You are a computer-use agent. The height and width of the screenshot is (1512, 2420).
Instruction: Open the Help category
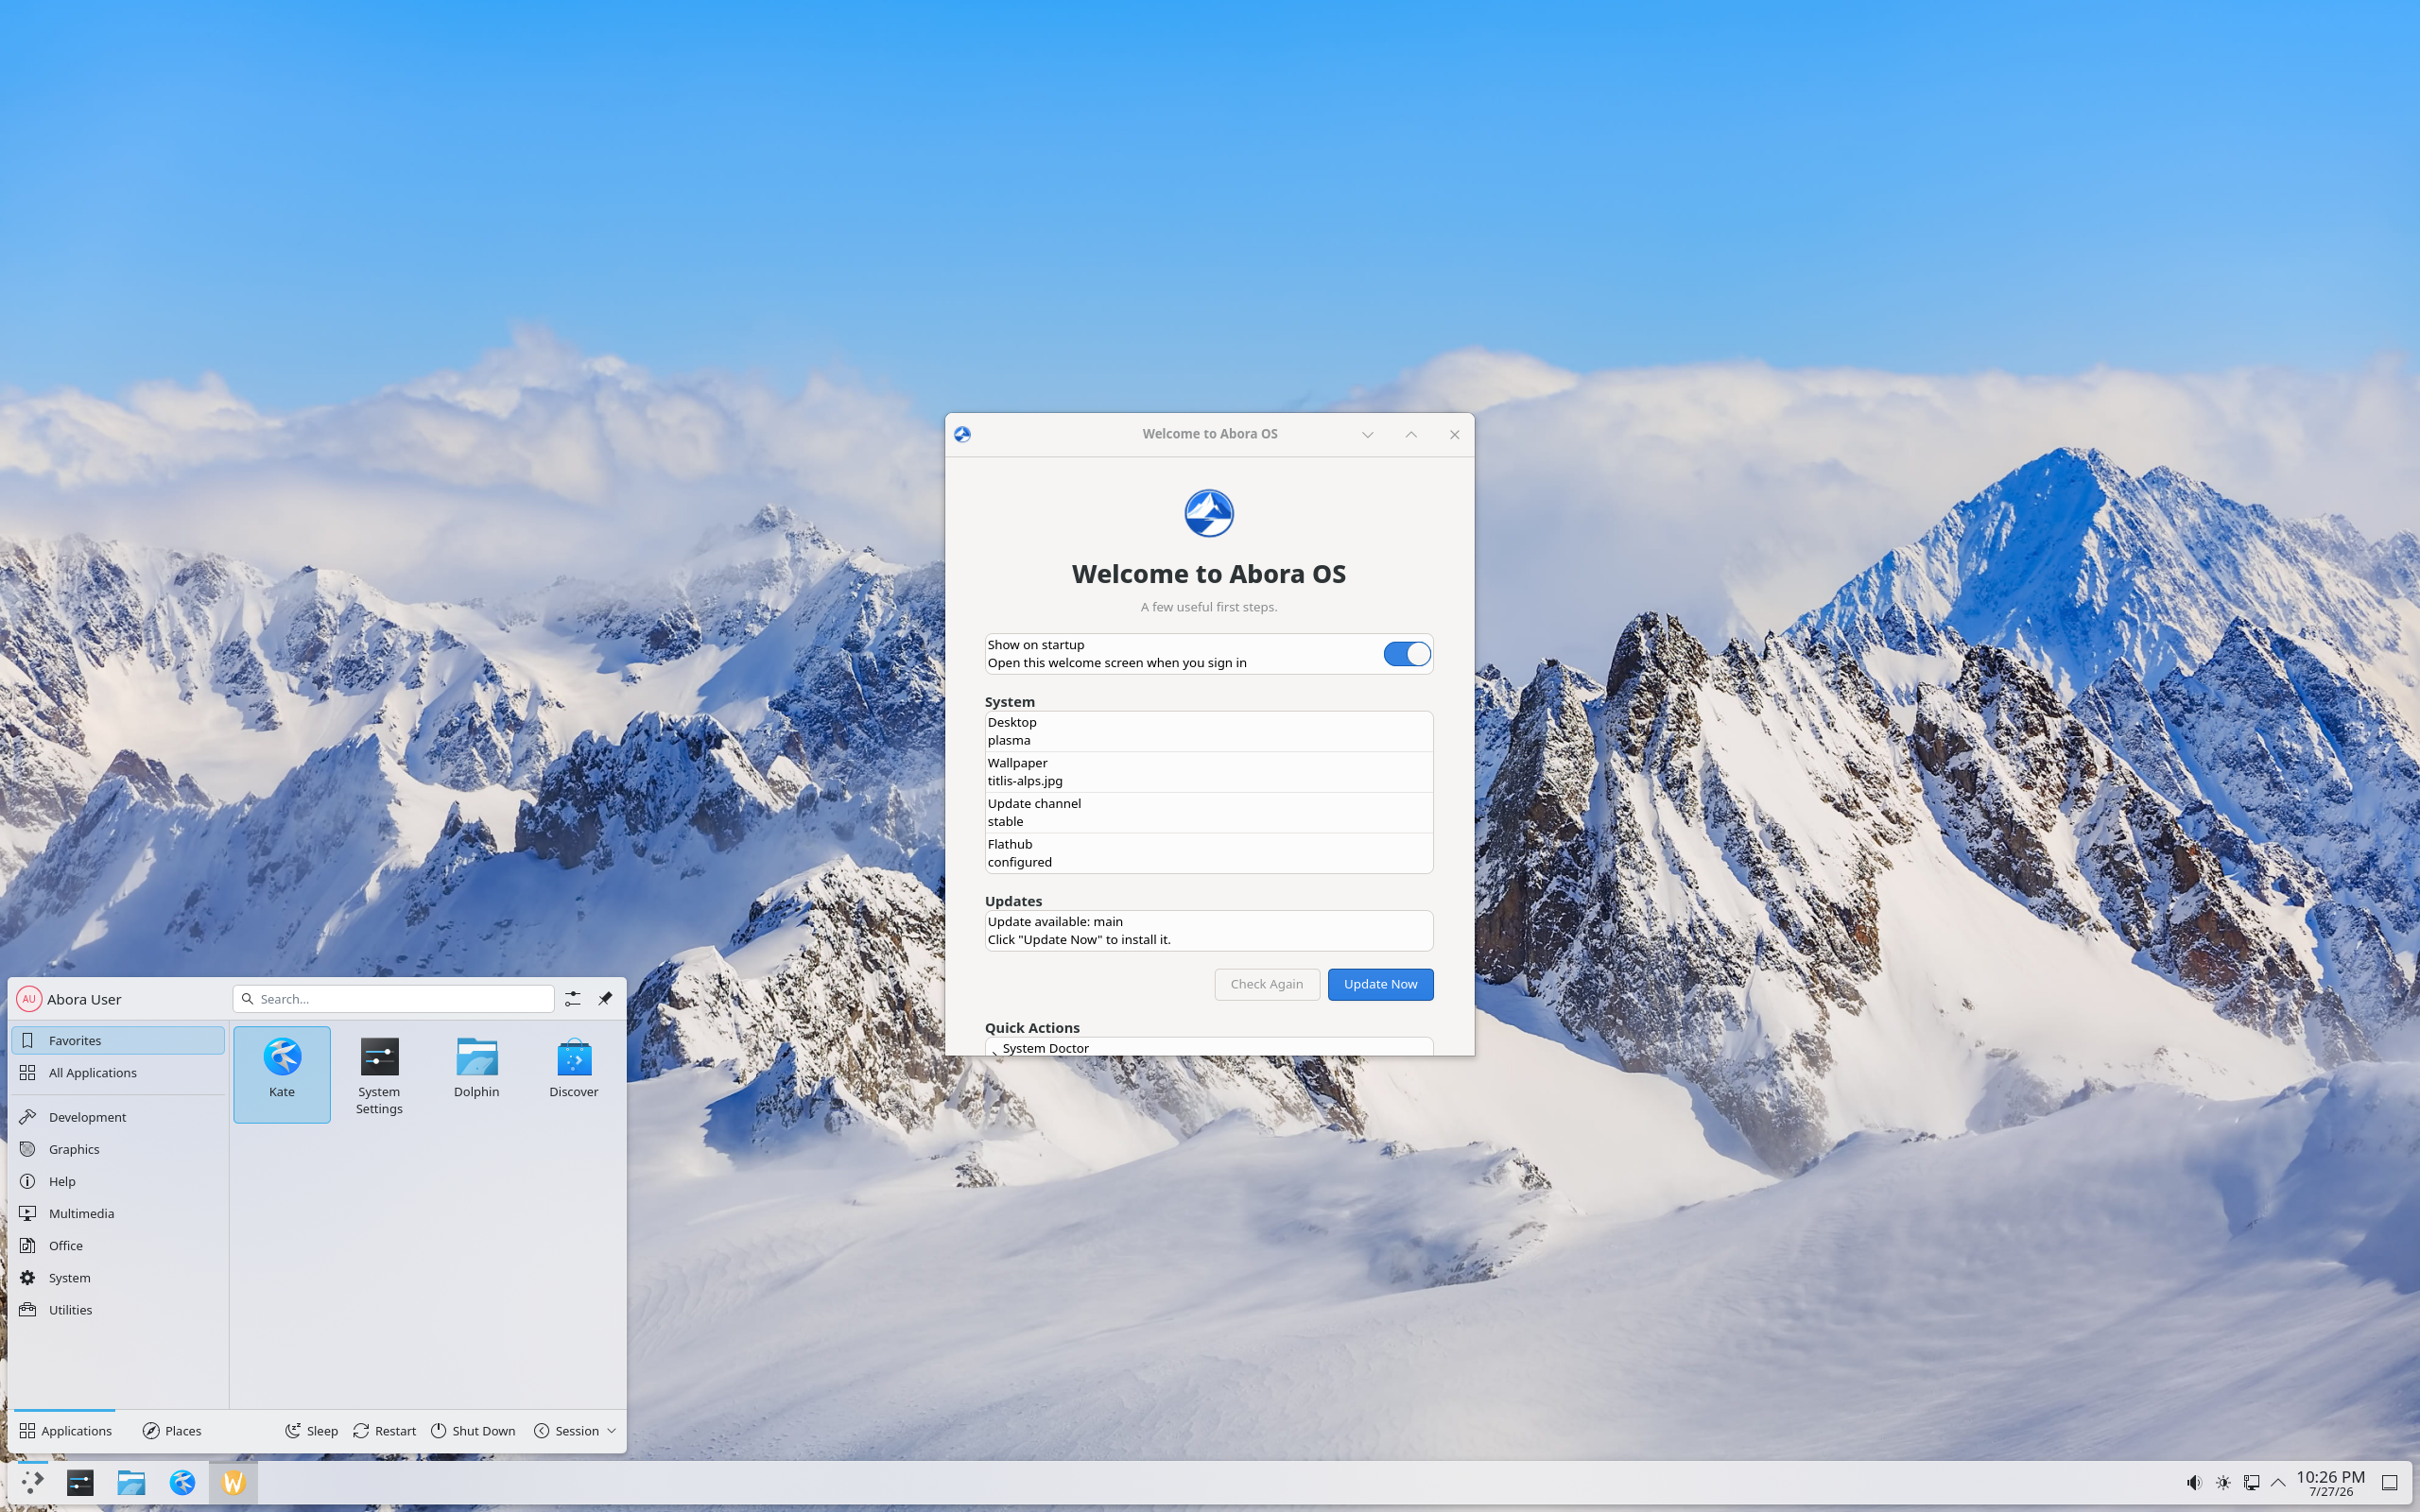(118, 1181)
